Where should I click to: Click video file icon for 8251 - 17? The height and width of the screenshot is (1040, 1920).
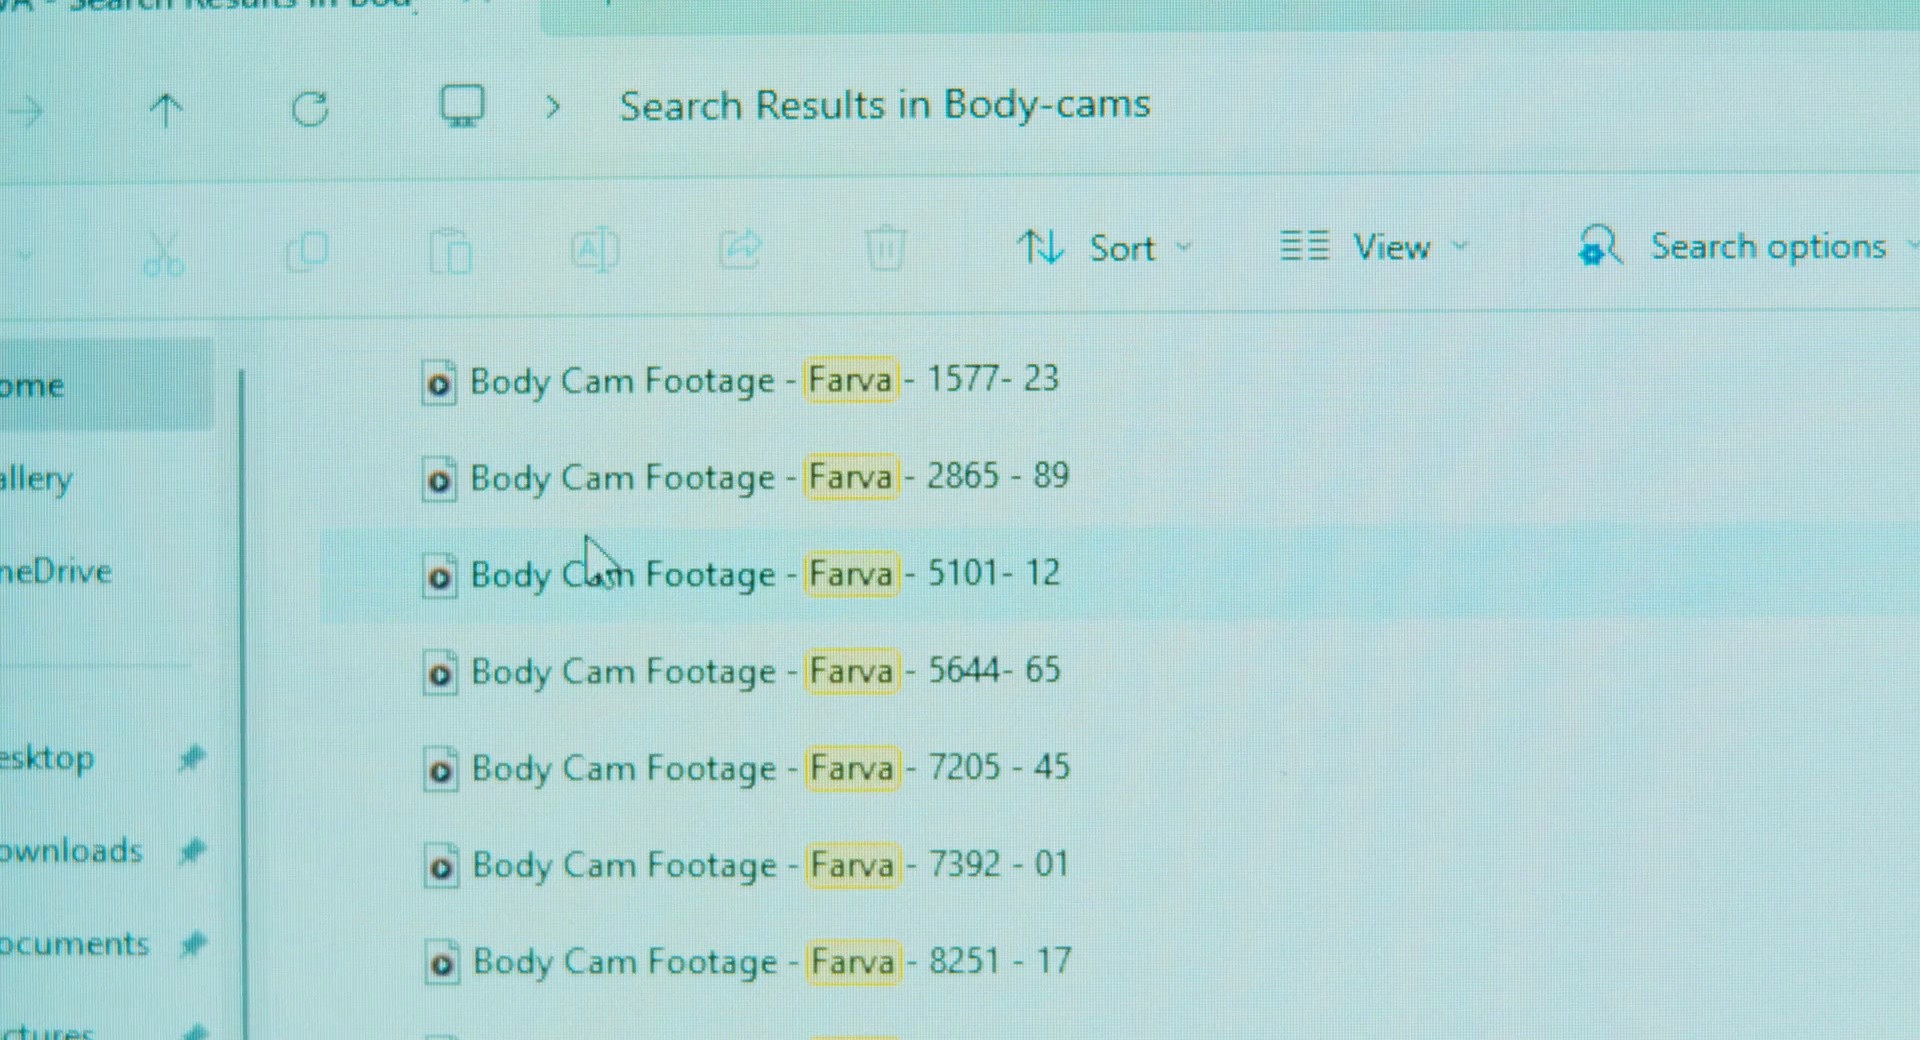pyautogui.click(x=442, y=964)
